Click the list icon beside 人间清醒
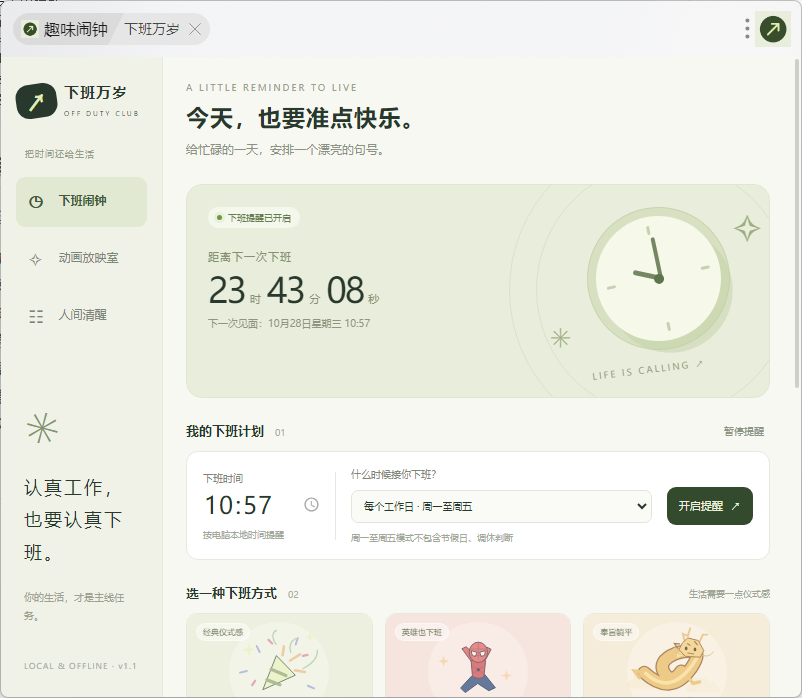Screen dimensions: 802x698 (x=36, y=317)
